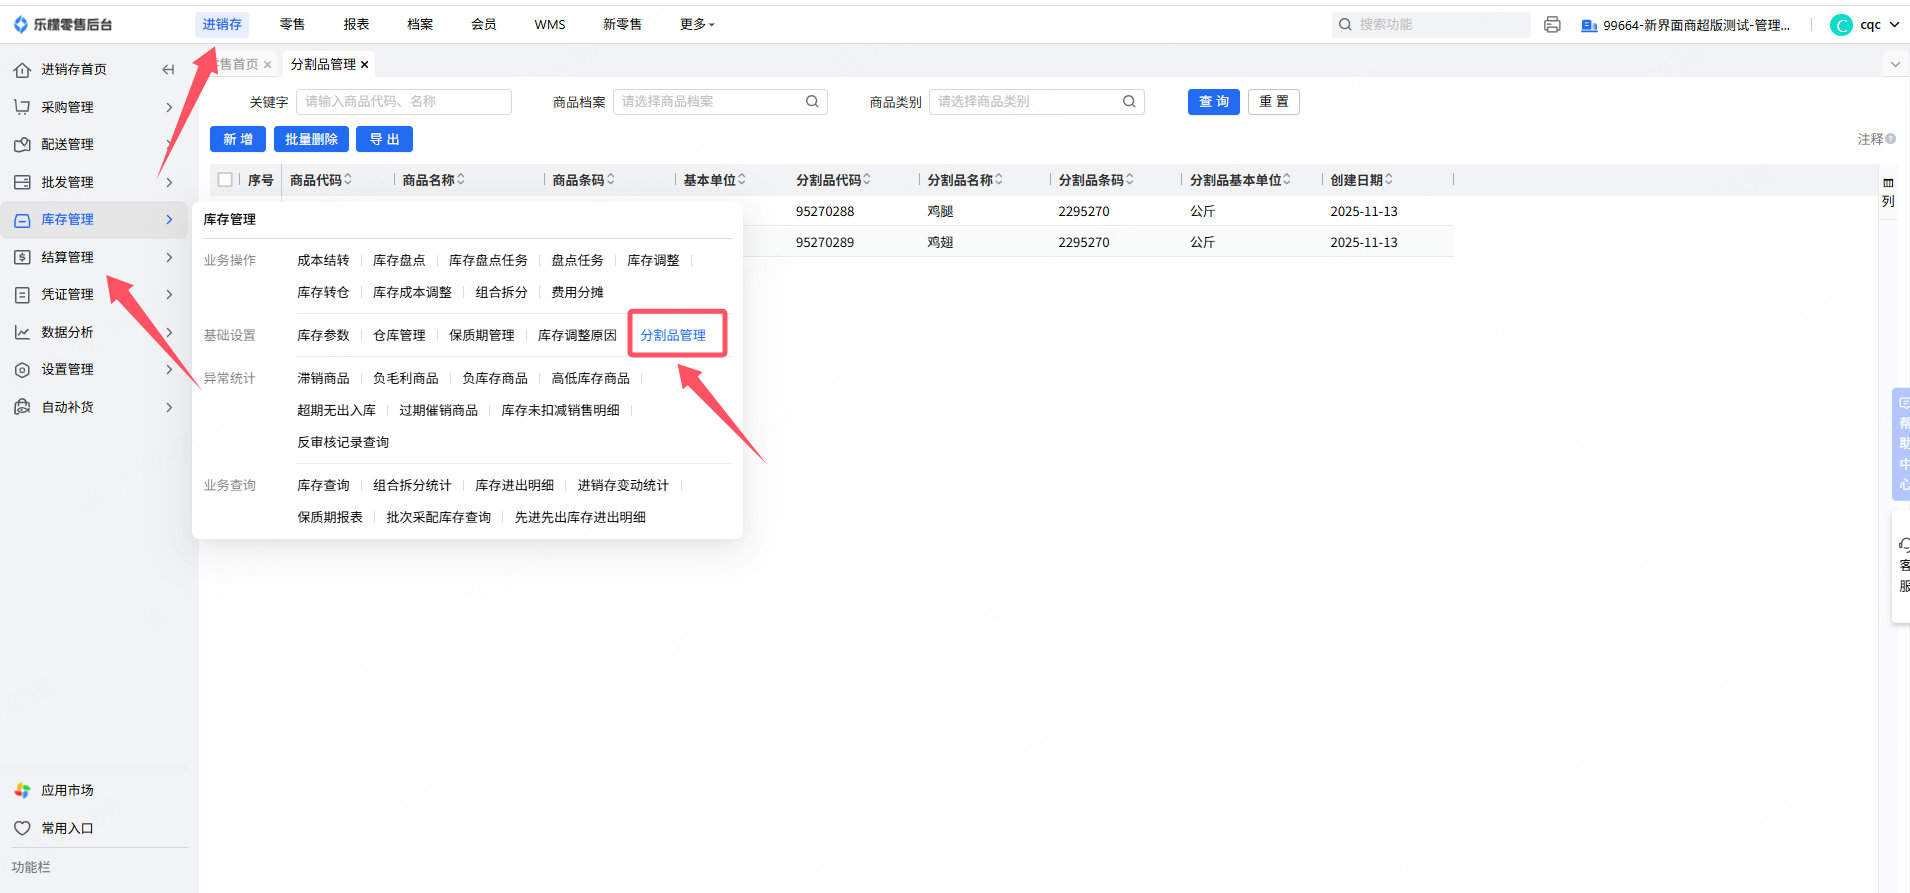Click the 常用入口 heart icon
1910x893 pixels.
click(x=22, y=828)
